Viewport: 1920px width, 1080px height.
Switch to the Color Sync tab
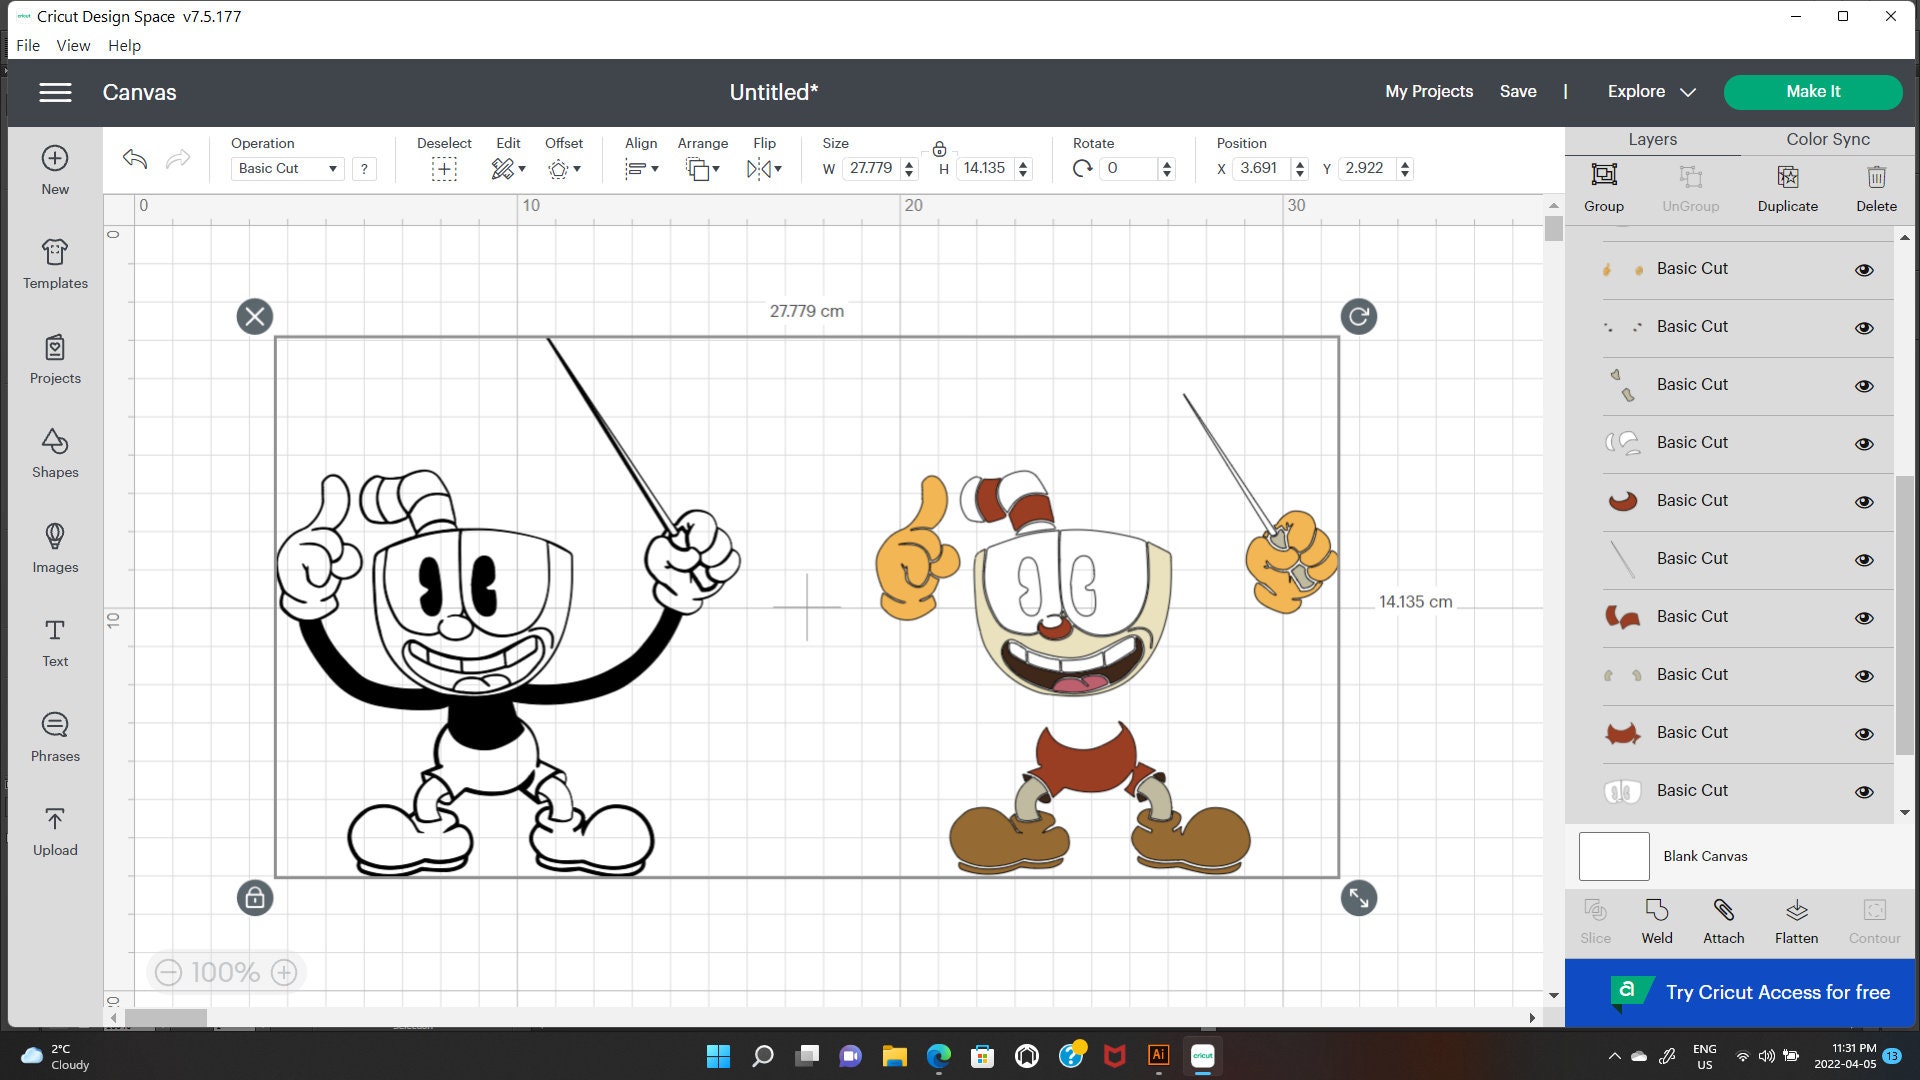click(1827, 139)
